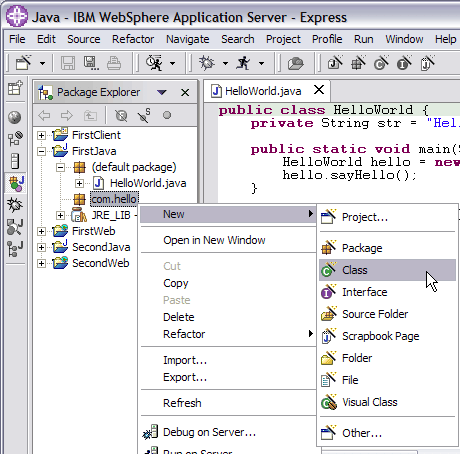This screenshot has height=454, width=460.
Task: Open the Package Explorer view menu arrow
Action: [162, 92]
